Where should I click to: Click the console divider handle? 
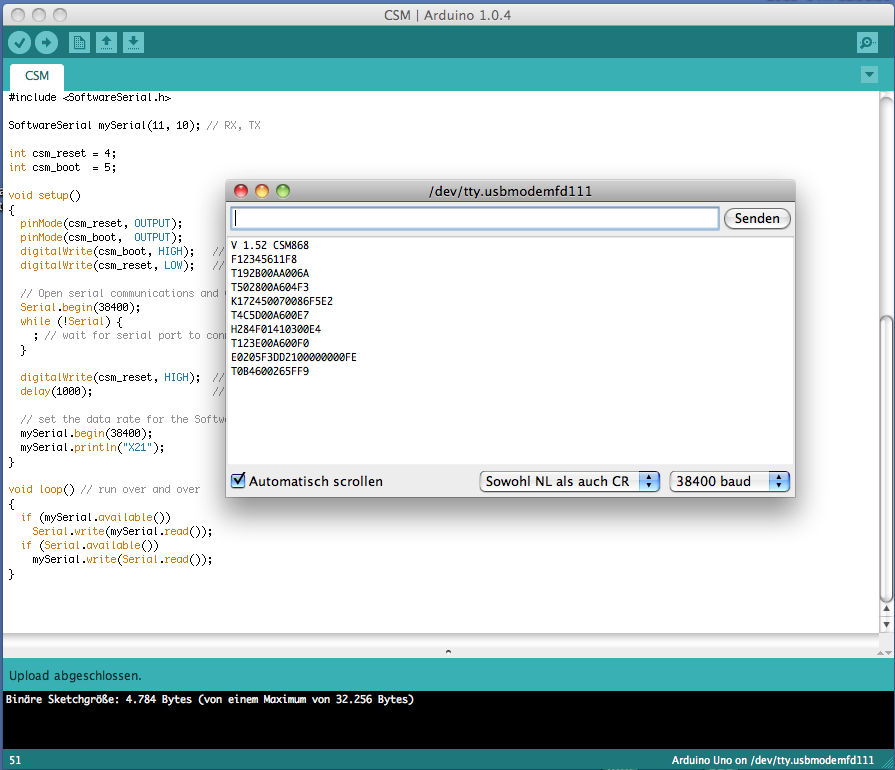pos(448,651)
